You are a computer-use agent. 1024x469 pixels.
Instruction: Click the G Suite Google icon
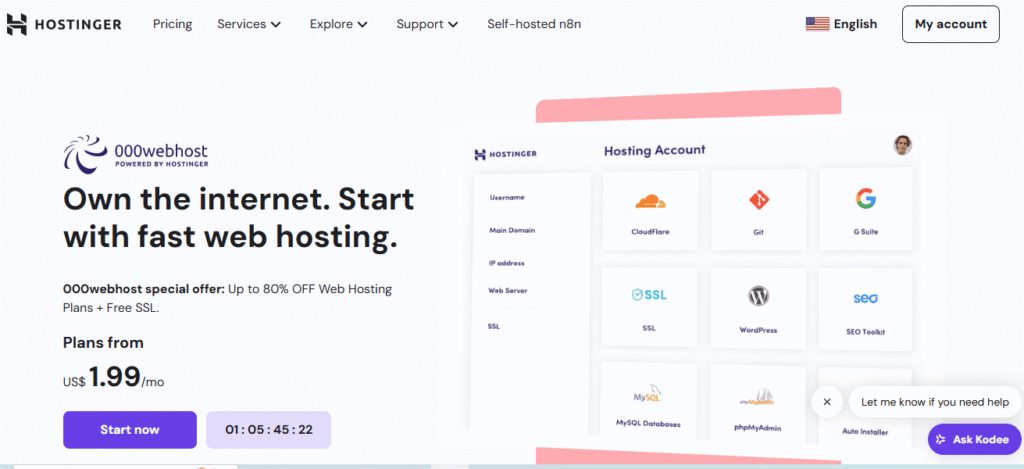pyautogui.click(x=866, y=198)
